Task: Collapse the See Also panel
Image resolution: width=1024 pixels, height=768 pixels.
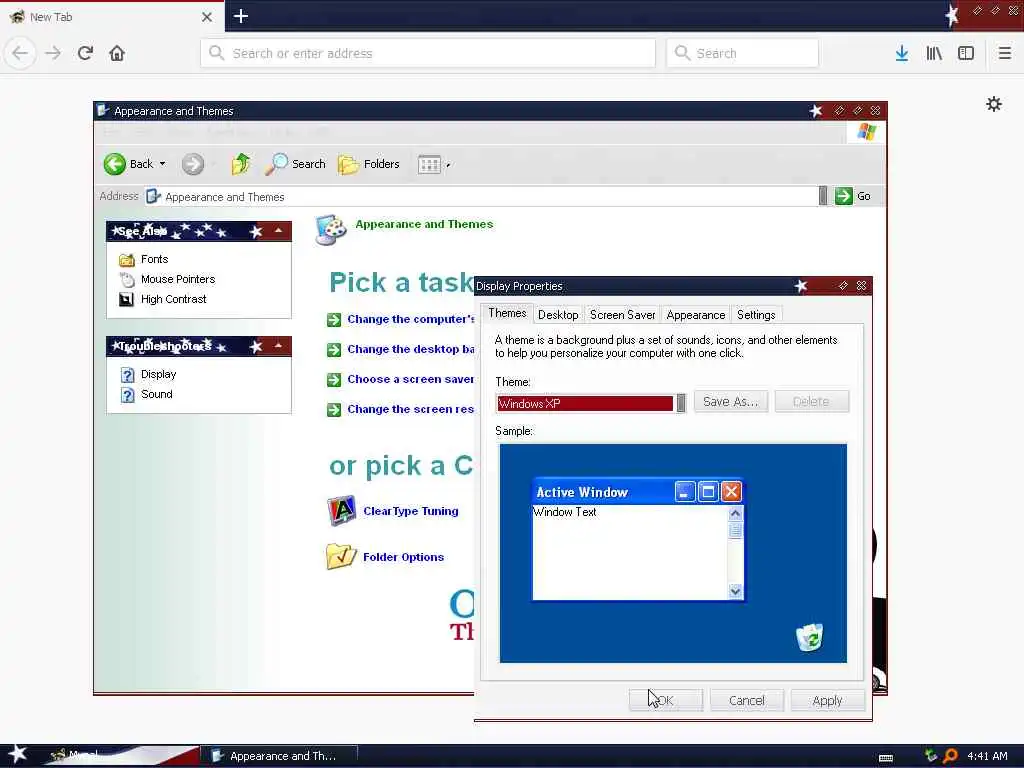Action: [x=279, y=231]
